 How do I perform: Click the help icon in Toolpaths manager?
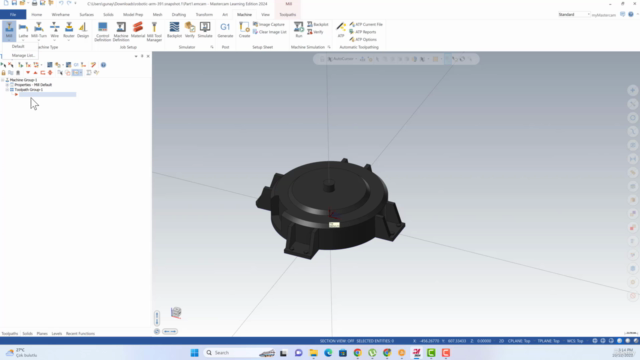coord(103,65)
